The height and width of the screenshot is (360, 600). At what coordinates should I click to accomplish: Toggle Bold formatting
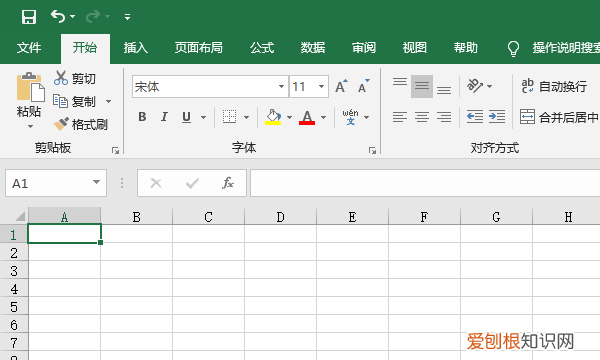[x=142, y=117]
